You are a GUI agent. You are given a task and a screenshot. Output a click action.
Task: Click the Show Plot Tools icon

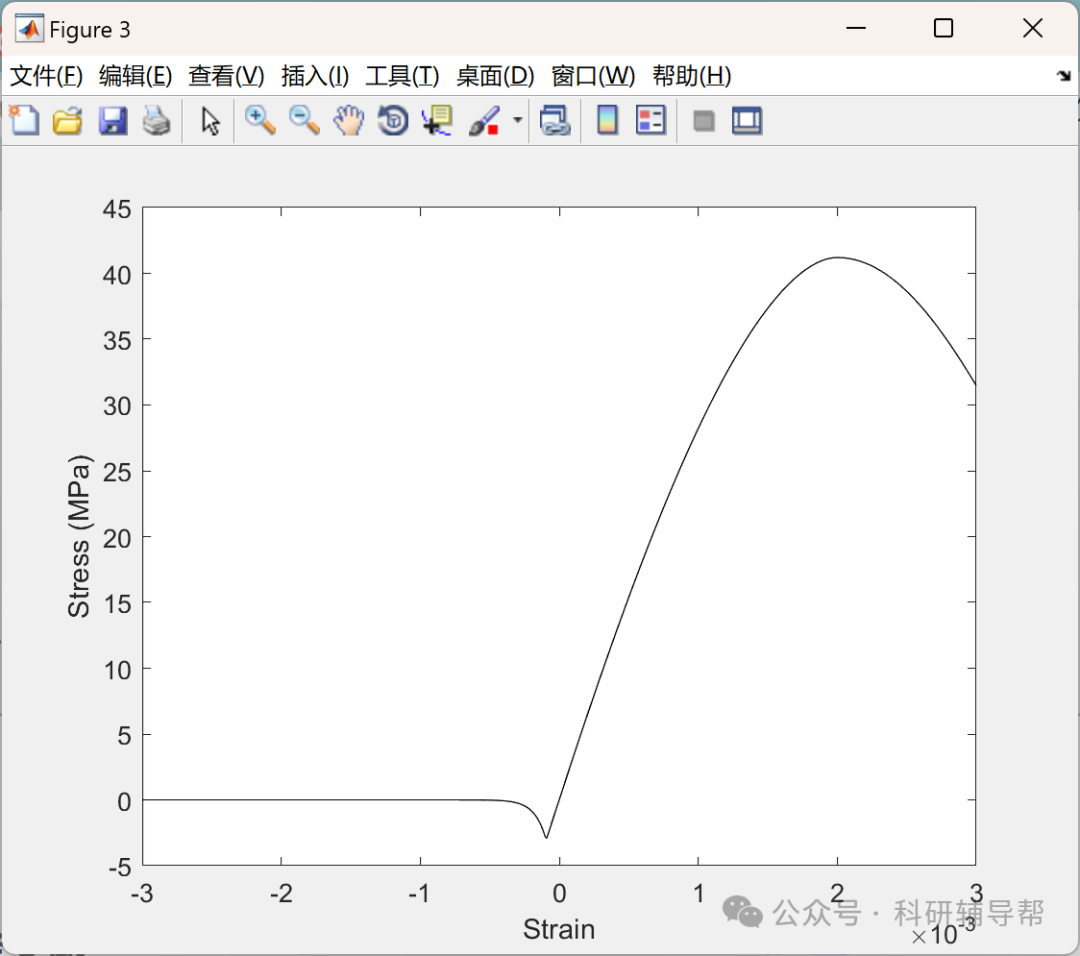tap(747, 121)
